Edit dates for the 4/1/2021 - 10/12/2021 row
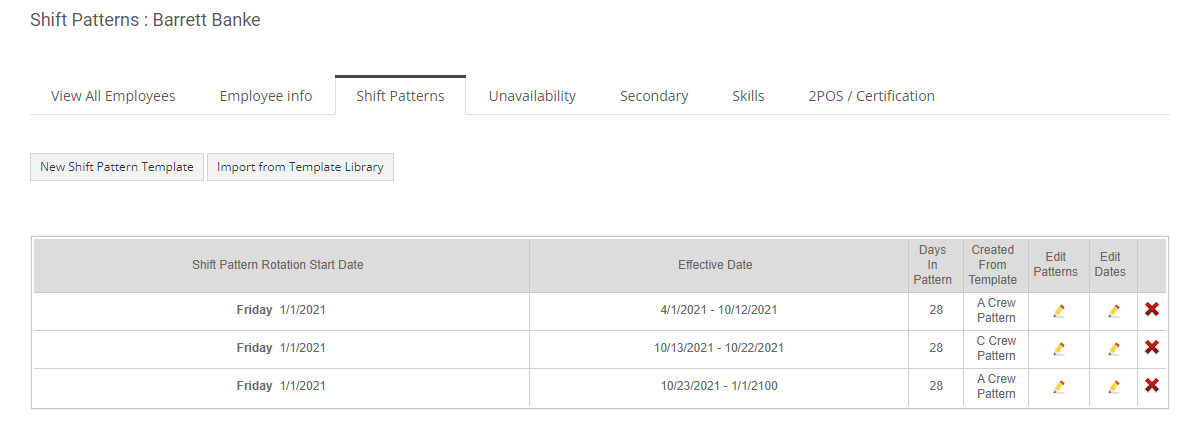Image resolution: width=1198 pixels, height=432 pixels. click(1114, 310)
